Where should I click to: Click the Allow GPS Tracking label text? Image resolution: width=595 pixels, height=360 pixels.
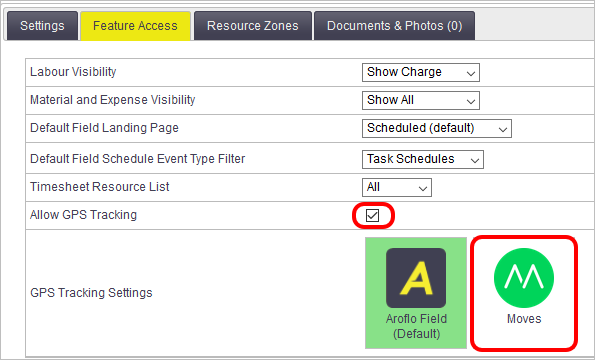click(x=83, y=215)
